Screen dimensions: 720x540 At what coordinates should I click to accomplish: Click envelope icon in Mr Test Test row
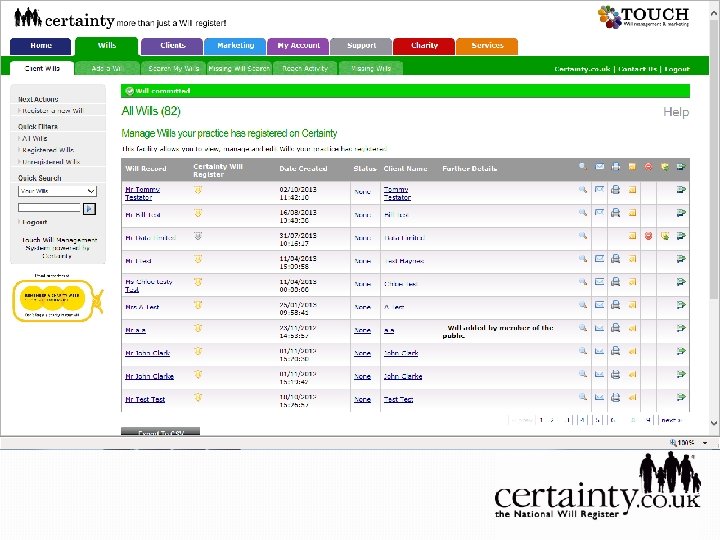[x=599, y=398]
